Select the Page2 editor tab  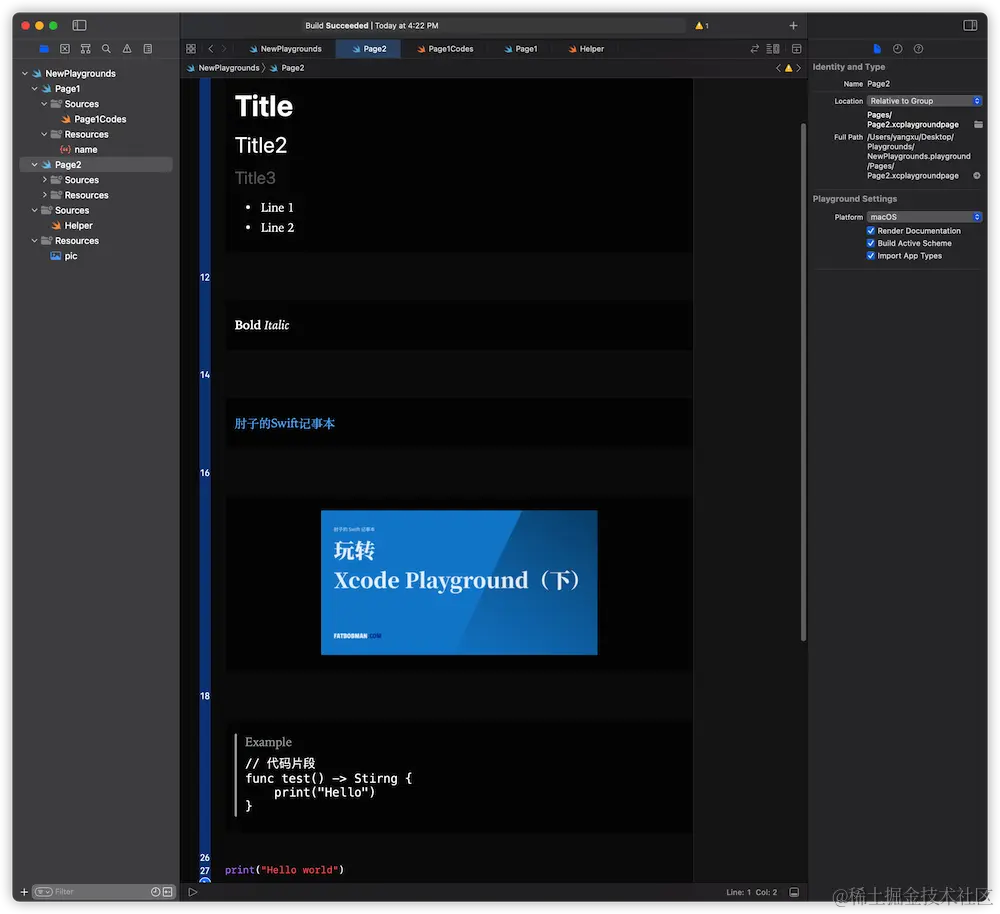pyautogui.click(x=369, y=48)
